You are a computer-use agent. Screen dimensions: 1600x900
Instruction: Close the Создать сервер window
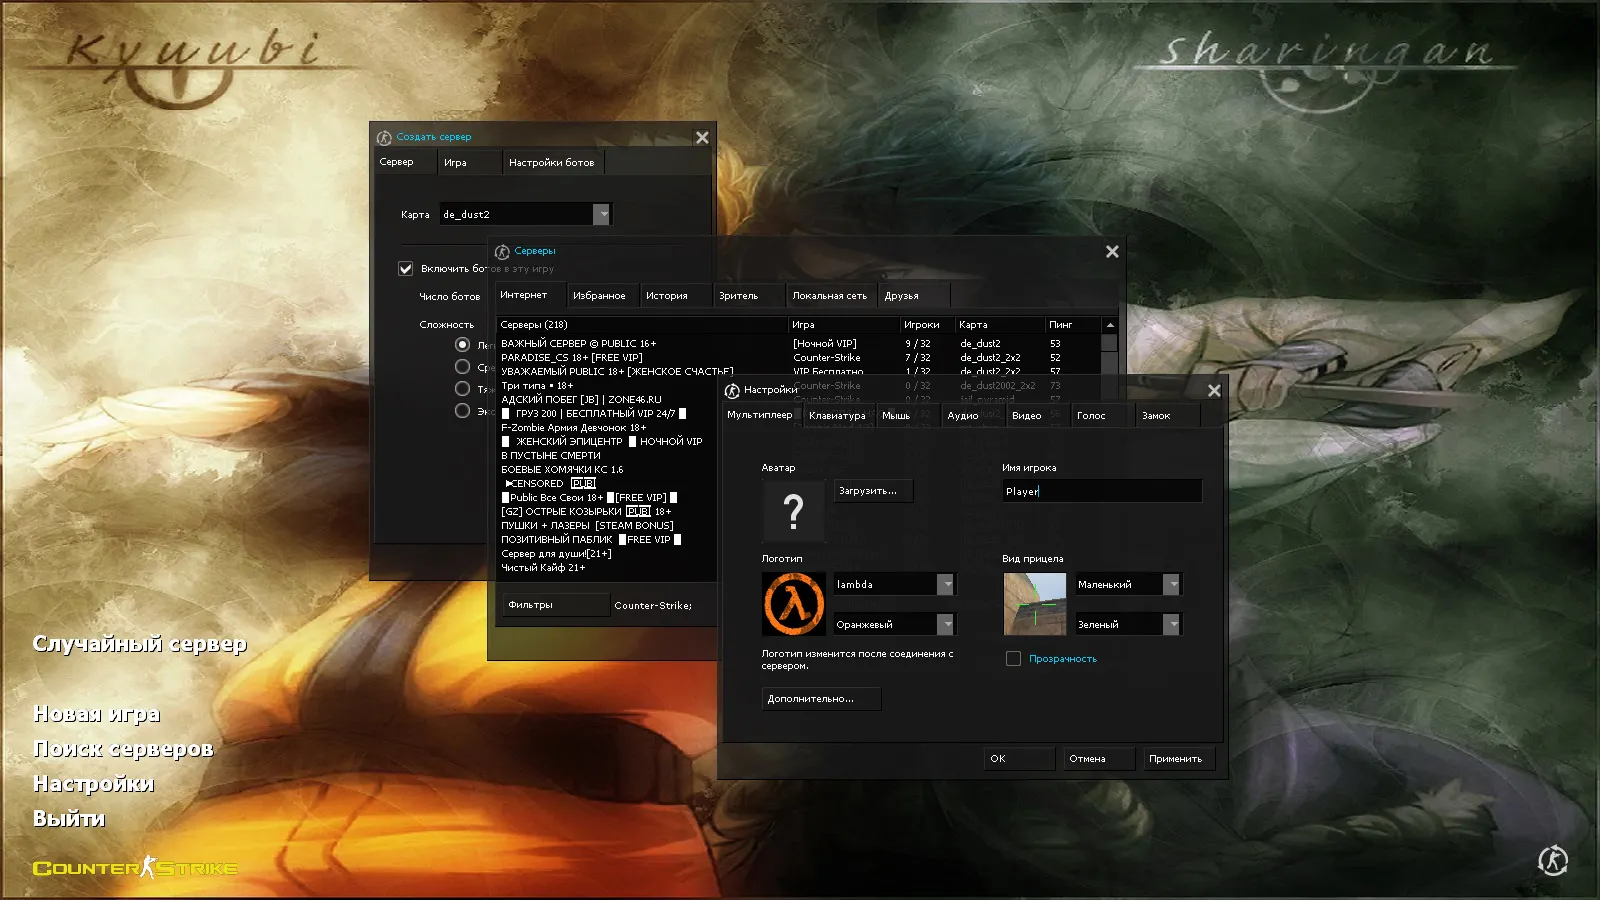coord(702,138)
